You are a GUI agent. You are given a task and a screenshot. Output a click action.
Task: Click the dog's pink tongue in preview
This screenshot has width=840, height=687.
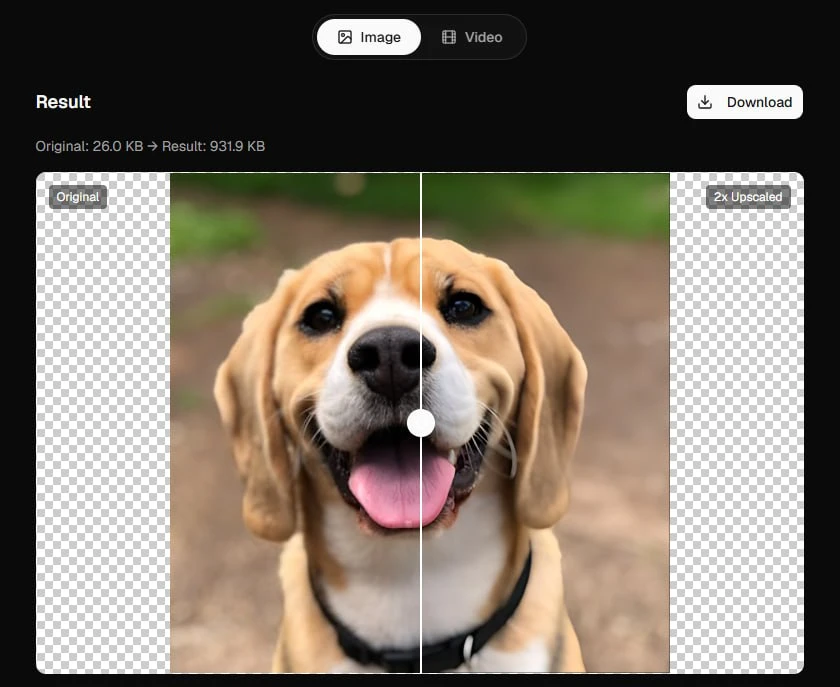tap(401, 491)
